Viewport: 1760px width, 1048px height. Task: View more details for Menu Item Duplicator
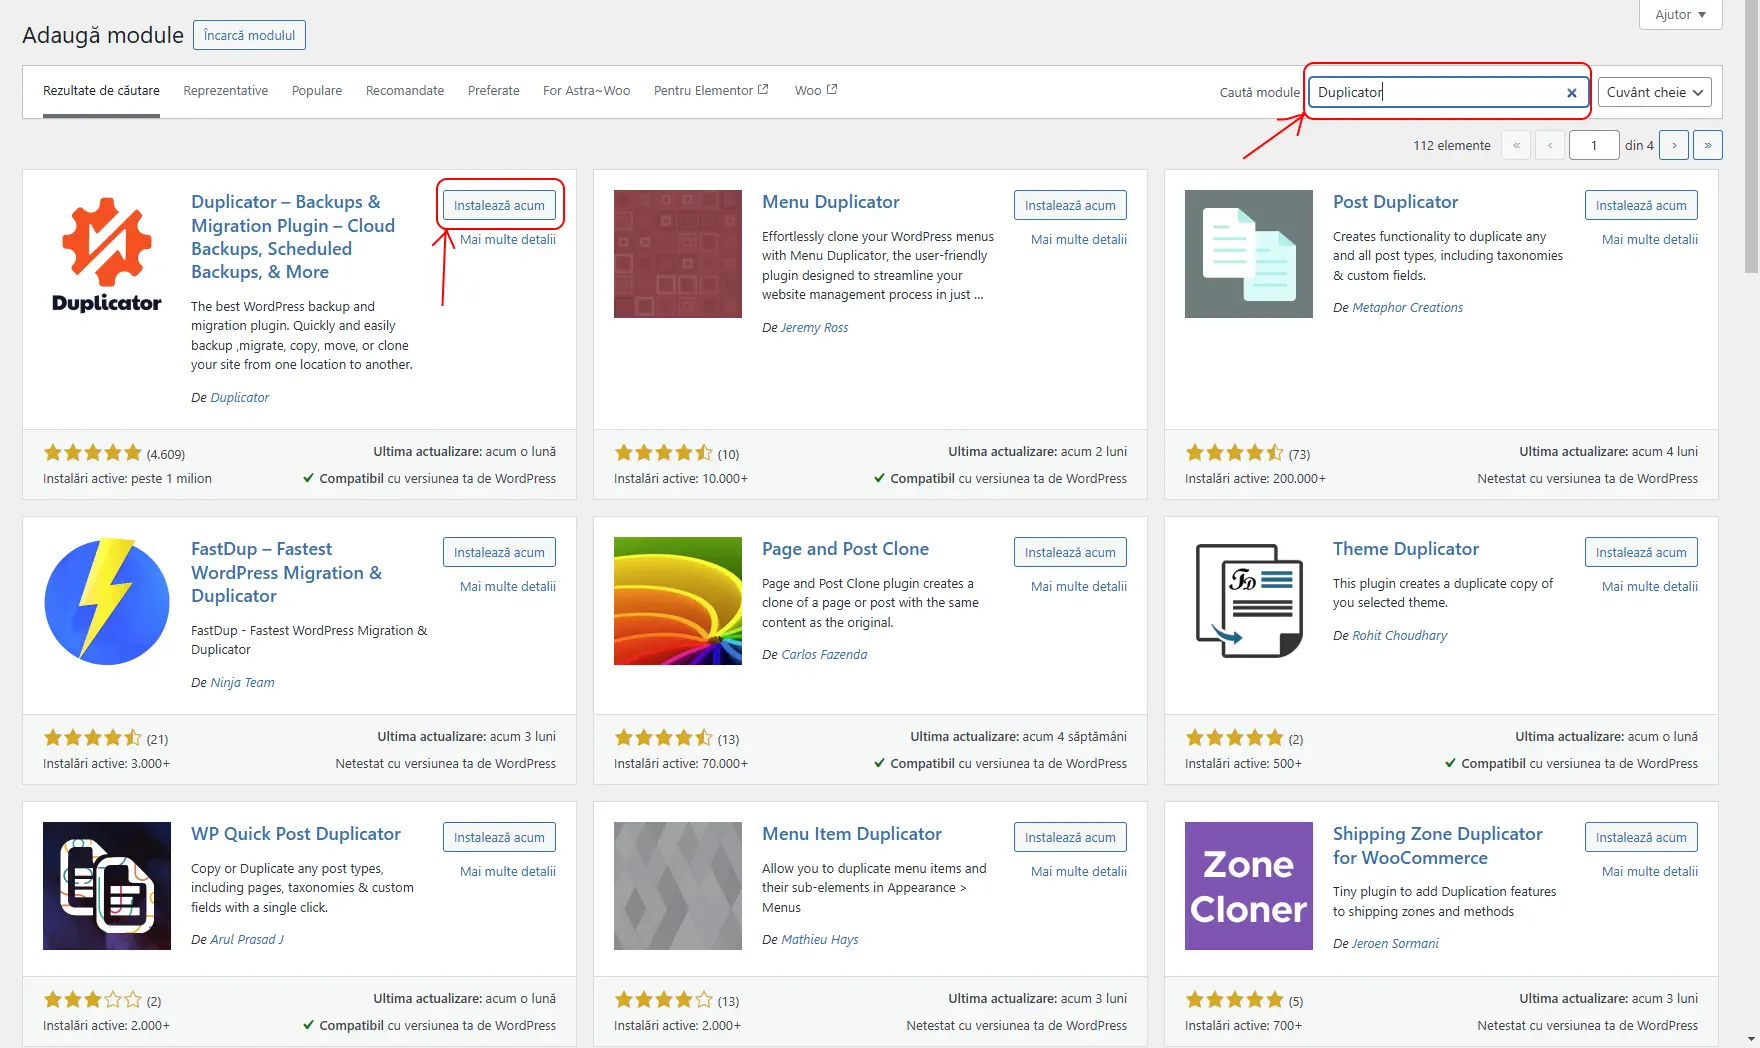[1079, 872]
